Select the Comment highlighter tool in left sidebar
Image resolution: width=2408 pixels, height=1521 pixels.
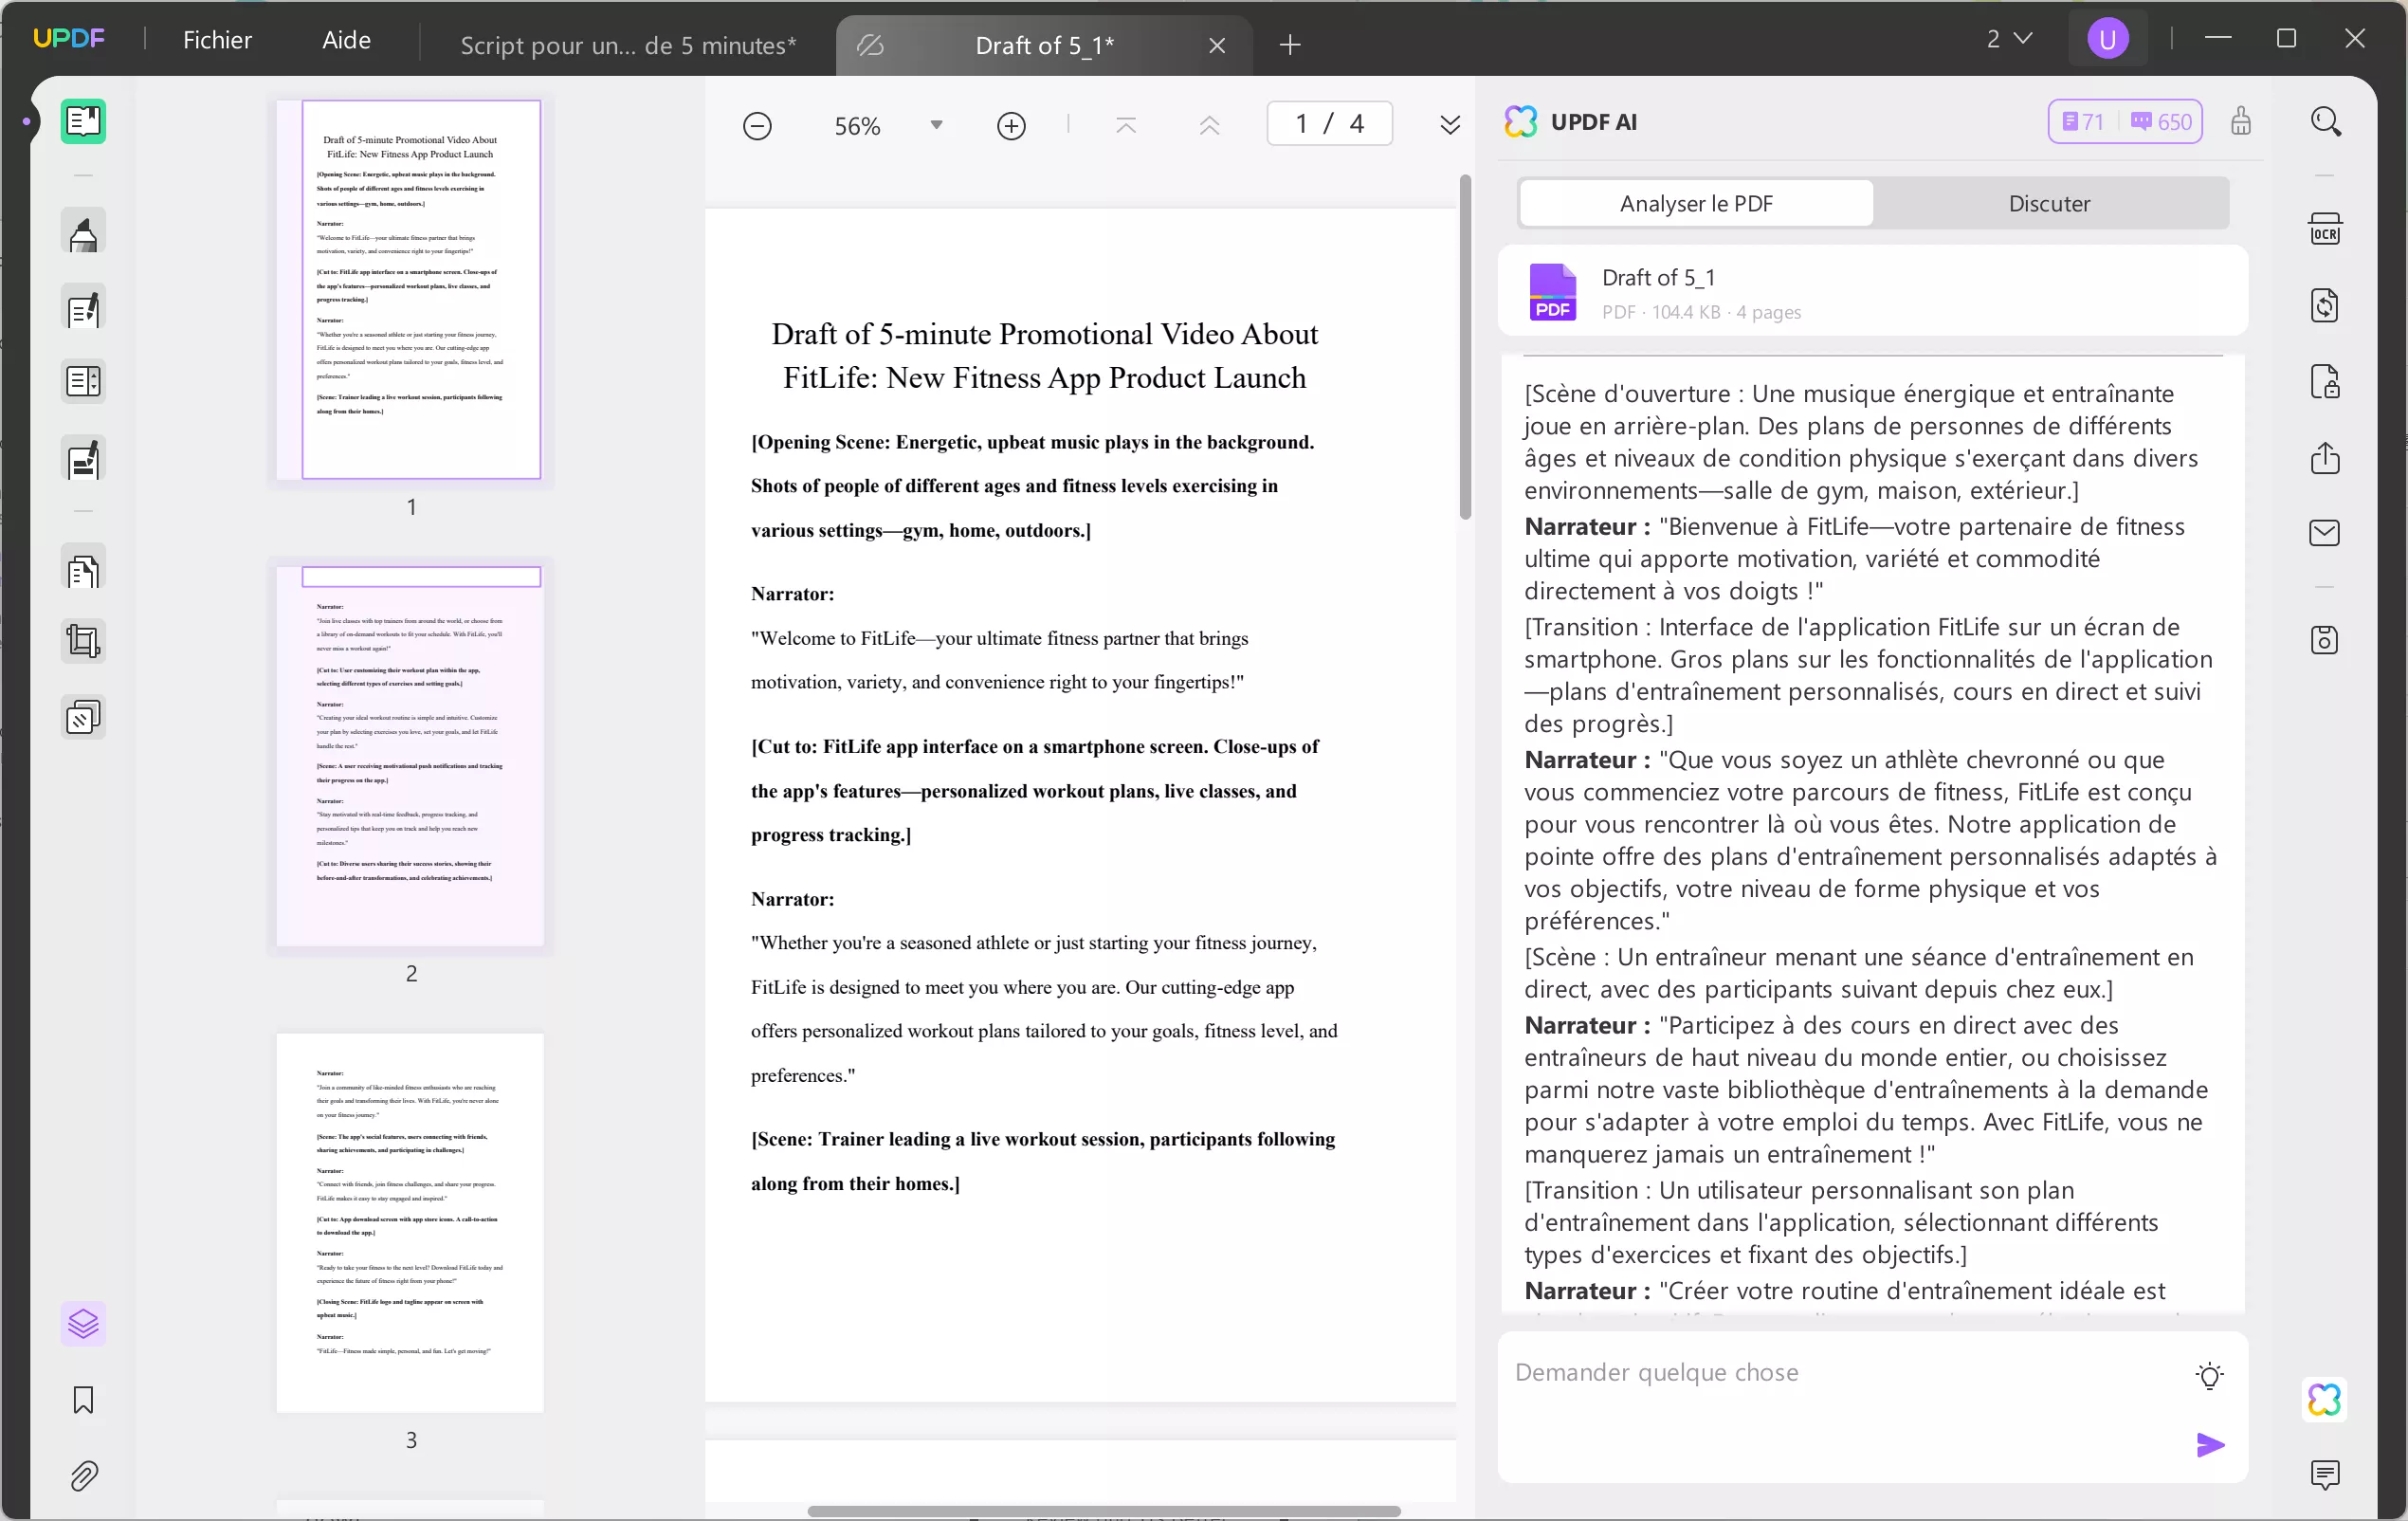click(x=83, y=233)
